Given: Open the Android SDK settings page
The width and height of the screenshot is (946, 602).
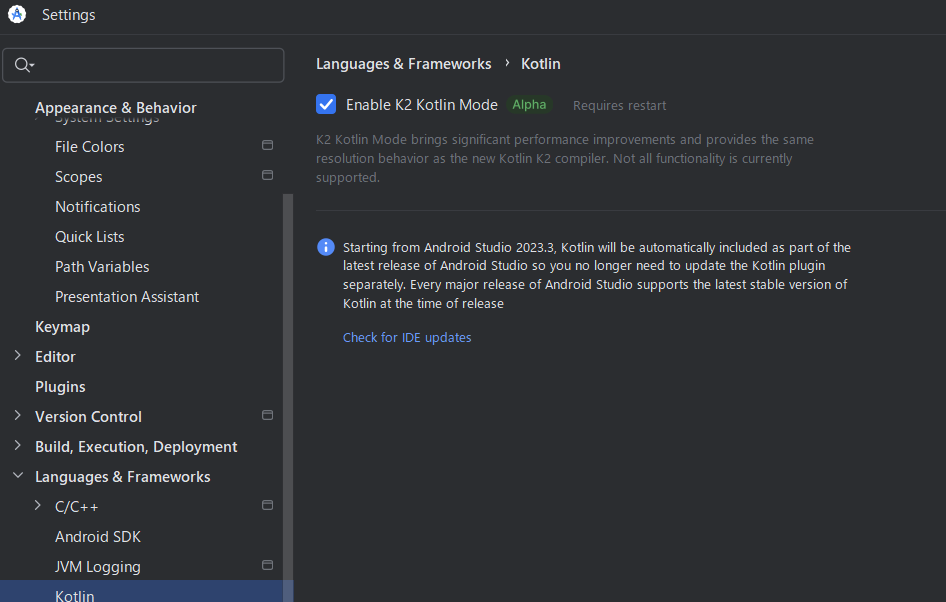Looking at the screenshot, I should (x=98, y=537).
